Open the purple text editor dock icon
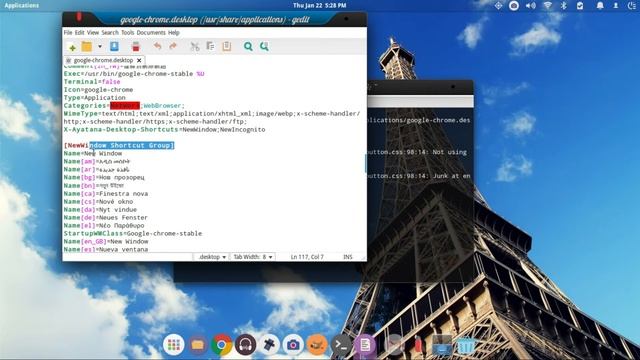The height and width of the screenshot is (360, 640). click(365, 345)
